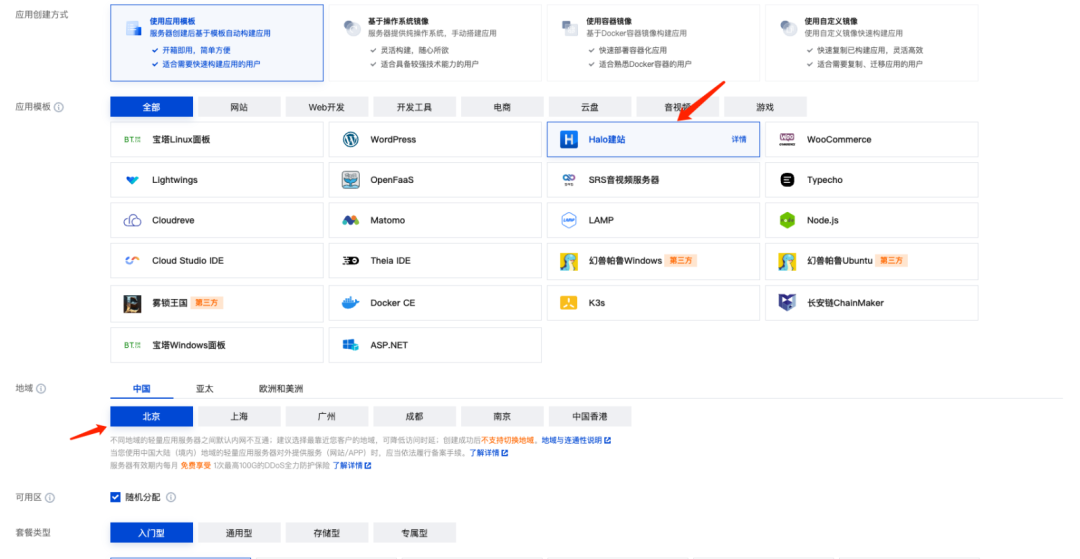Switch to the 全部 template category
This screenshot has width=1080, height=559.
(152, 107)
